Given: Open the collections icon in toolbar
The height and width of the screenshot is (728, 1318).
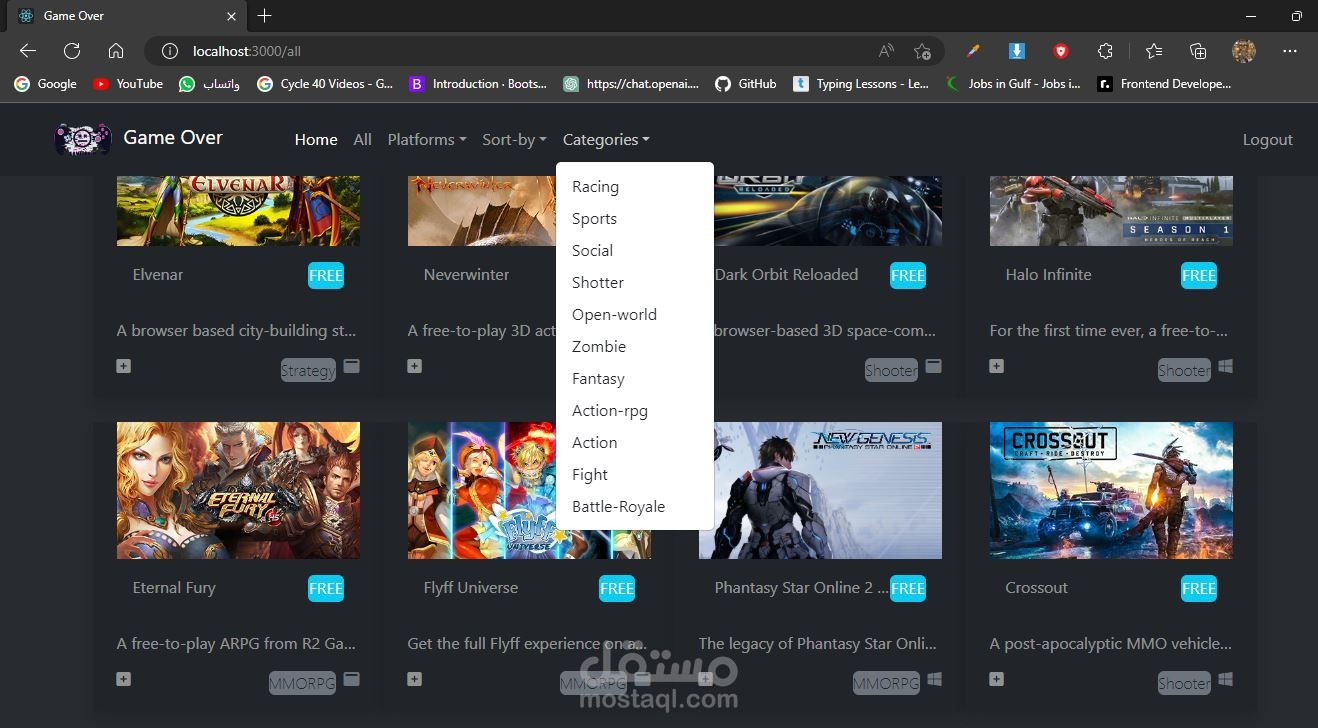Looking at the screenshot, I should pos(1198,51).
